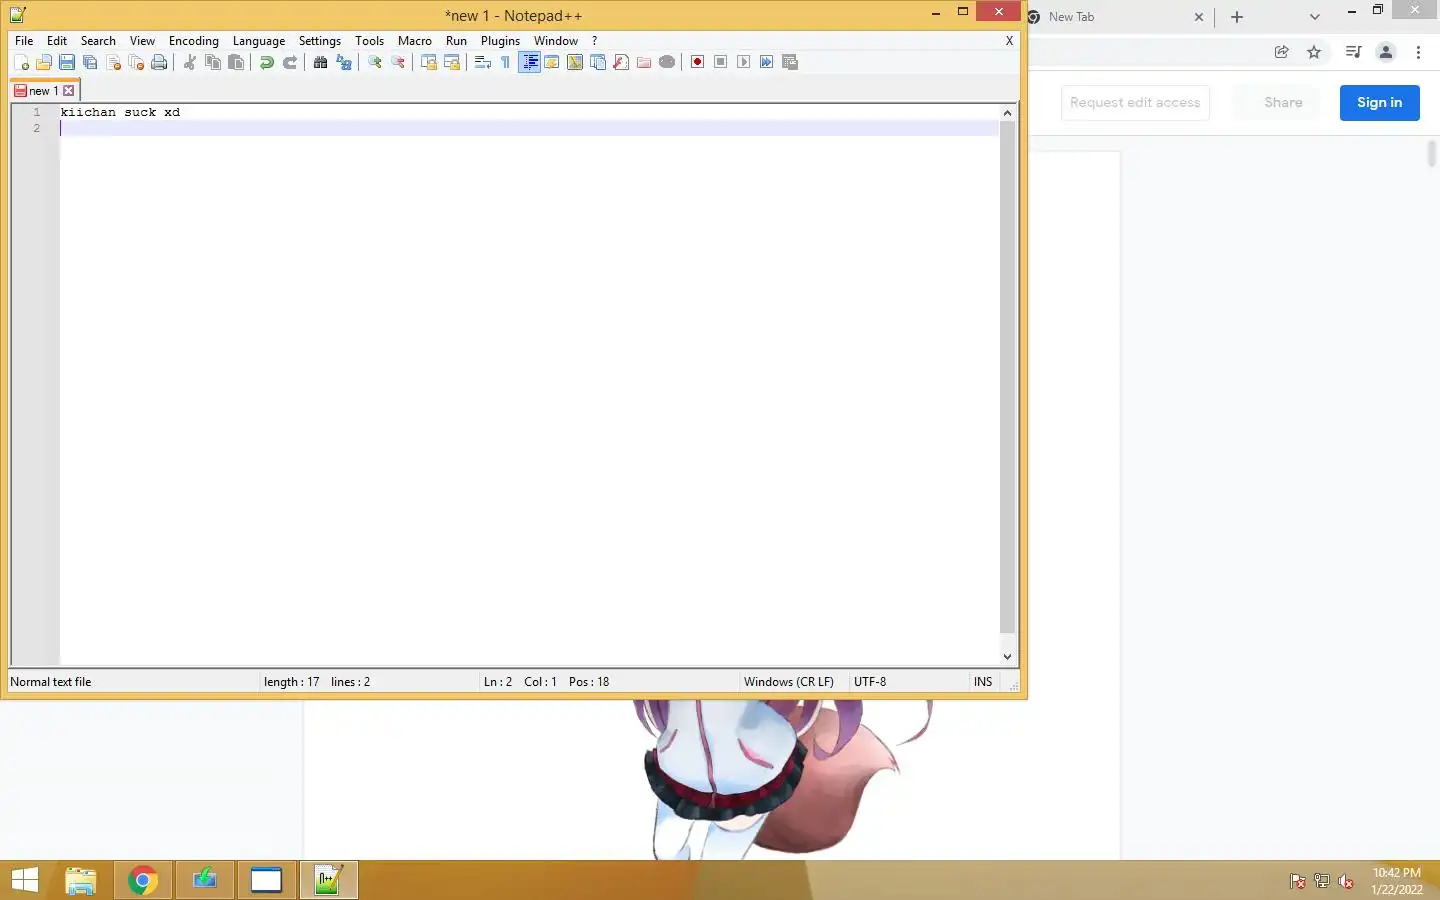Close the New Tab in Chrome
Viewport: 1440px width, 900px height.
(x=1199, y=17)
